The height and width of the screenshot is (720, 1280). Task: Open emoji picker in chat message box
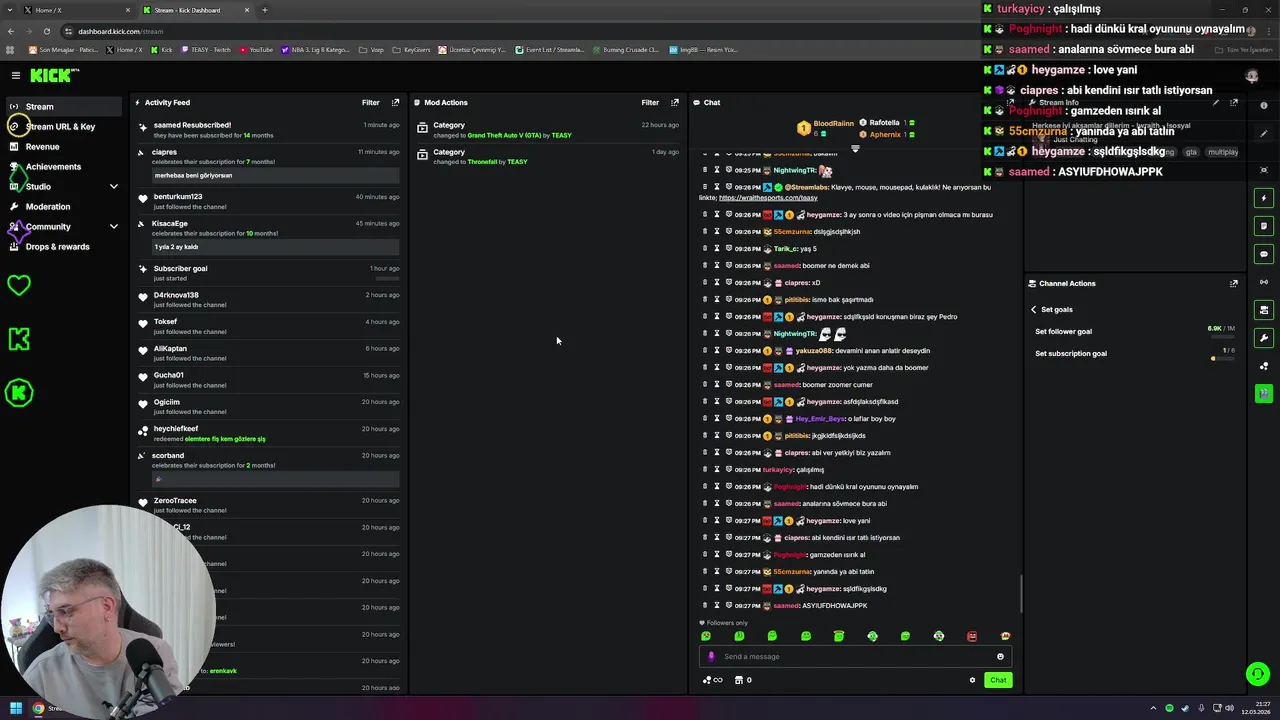pos(1000,656)
